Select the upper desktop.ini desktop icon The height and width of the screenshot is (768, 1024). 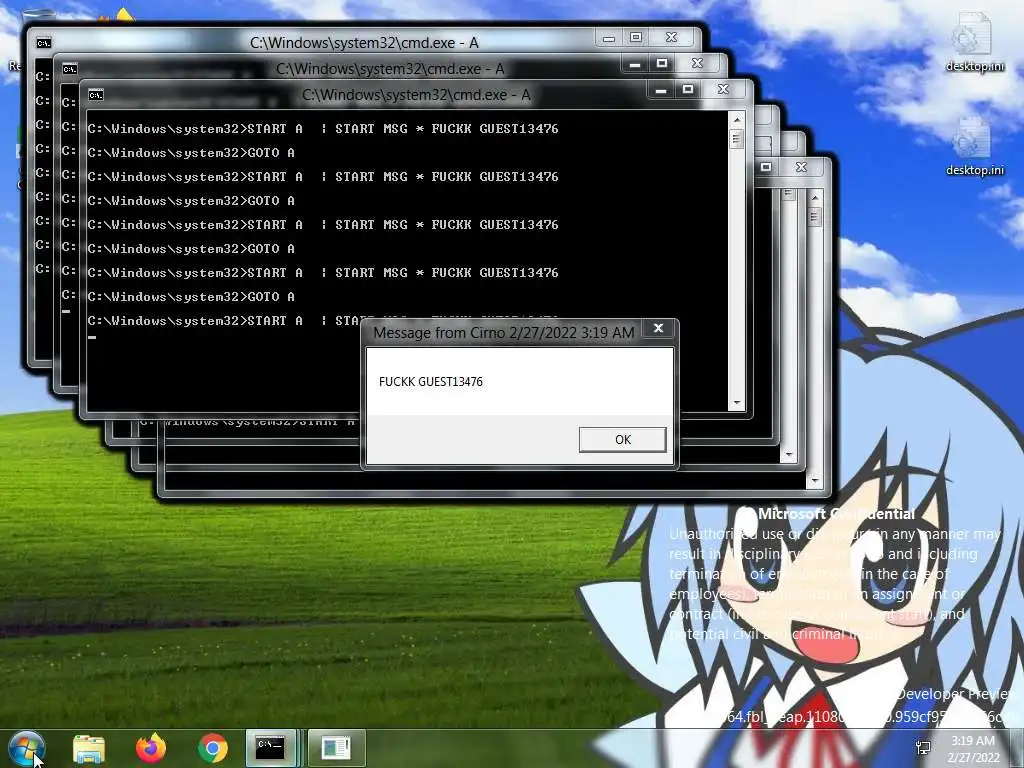[x=974, y=43]
